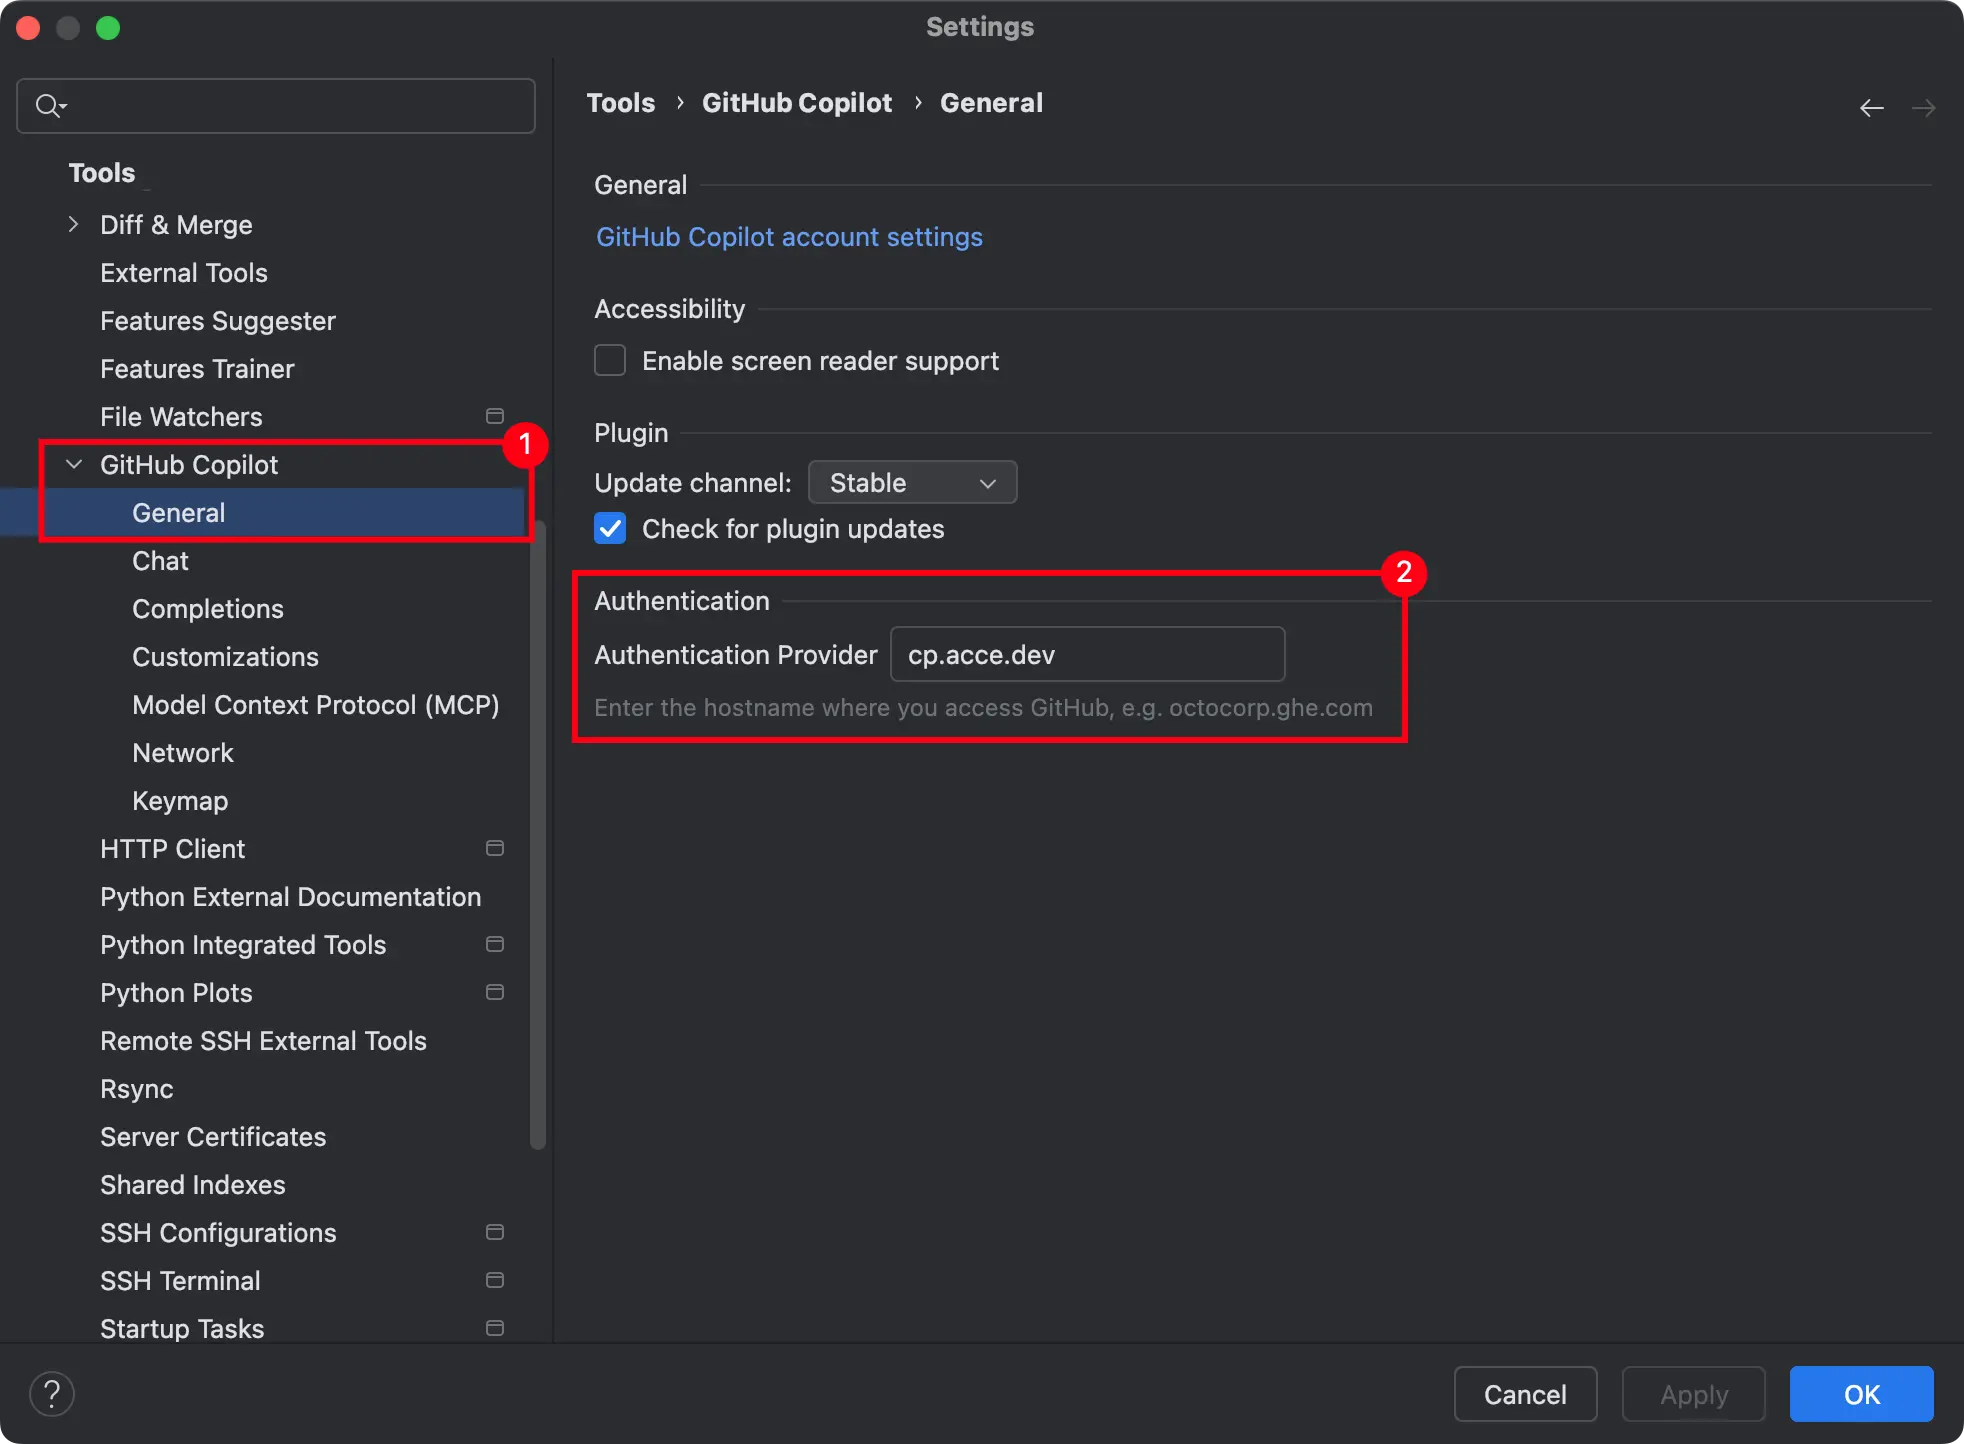
Task: Click the back navigation arrow
Action: pos(1871,108)
